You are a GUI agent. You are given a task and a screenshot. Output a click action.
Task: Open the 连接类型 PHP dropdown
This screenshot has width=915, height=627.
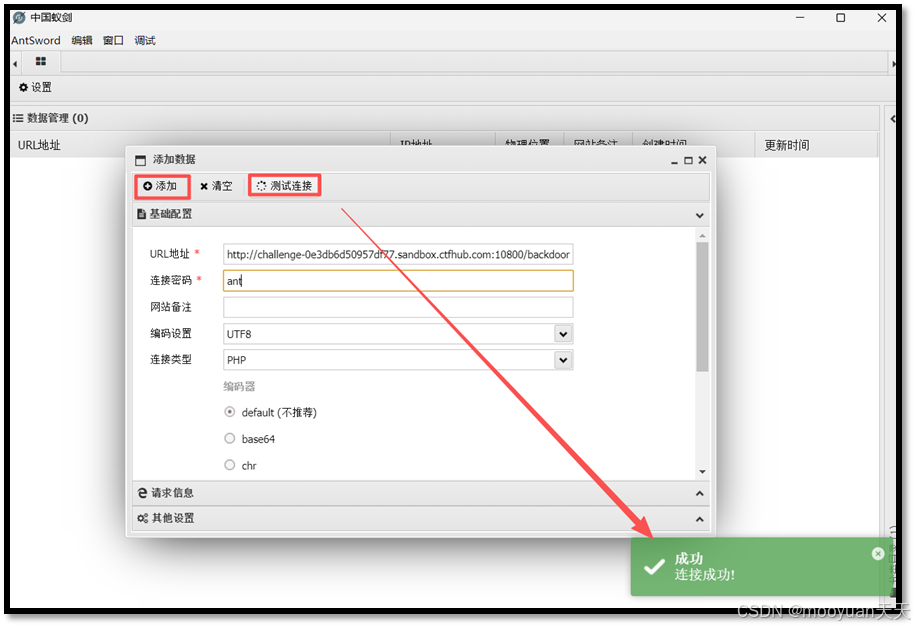563,360
